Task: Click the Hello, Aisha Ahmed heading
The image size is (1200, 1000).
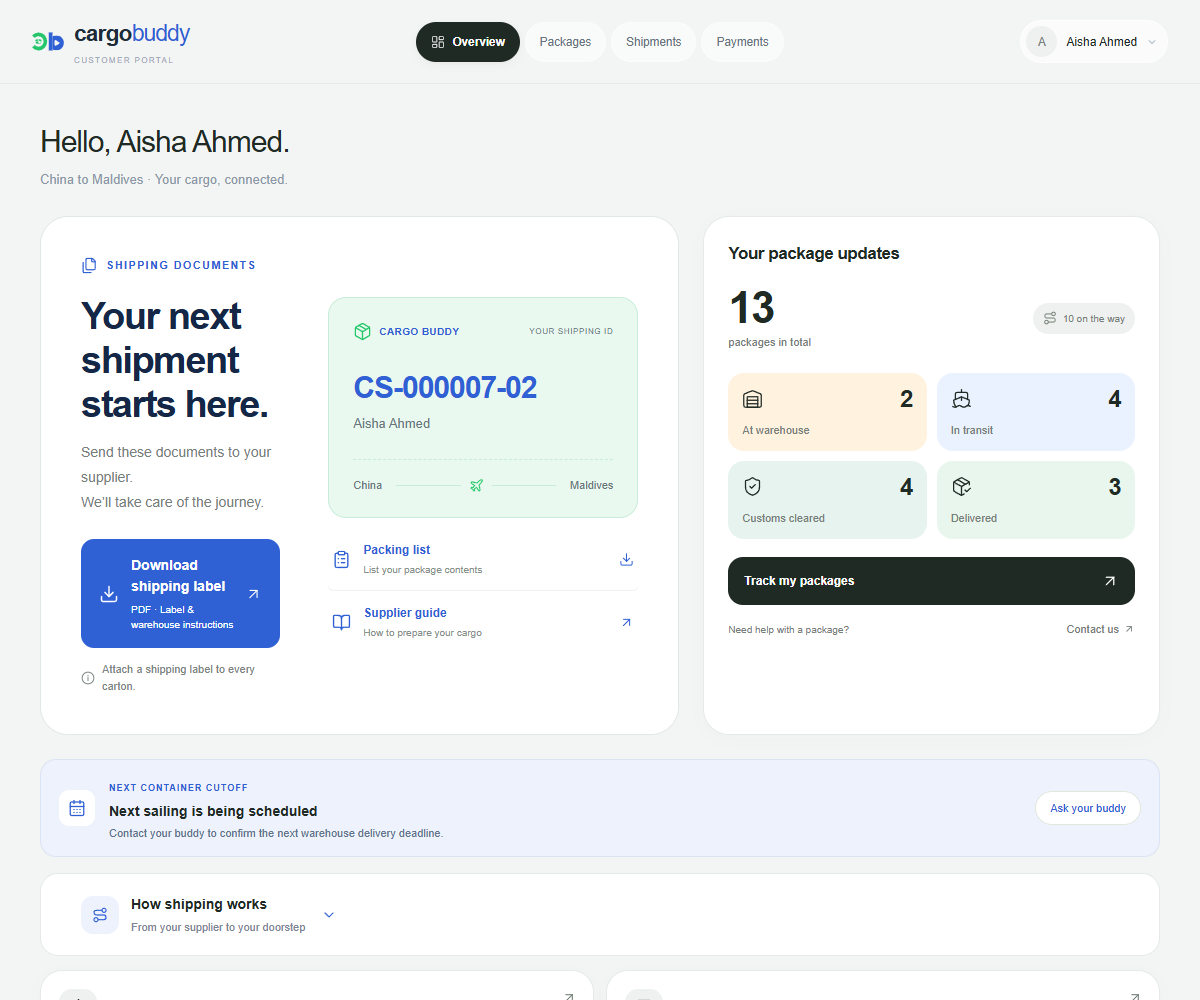Action: pyautogui.click(x=165, y=142)
